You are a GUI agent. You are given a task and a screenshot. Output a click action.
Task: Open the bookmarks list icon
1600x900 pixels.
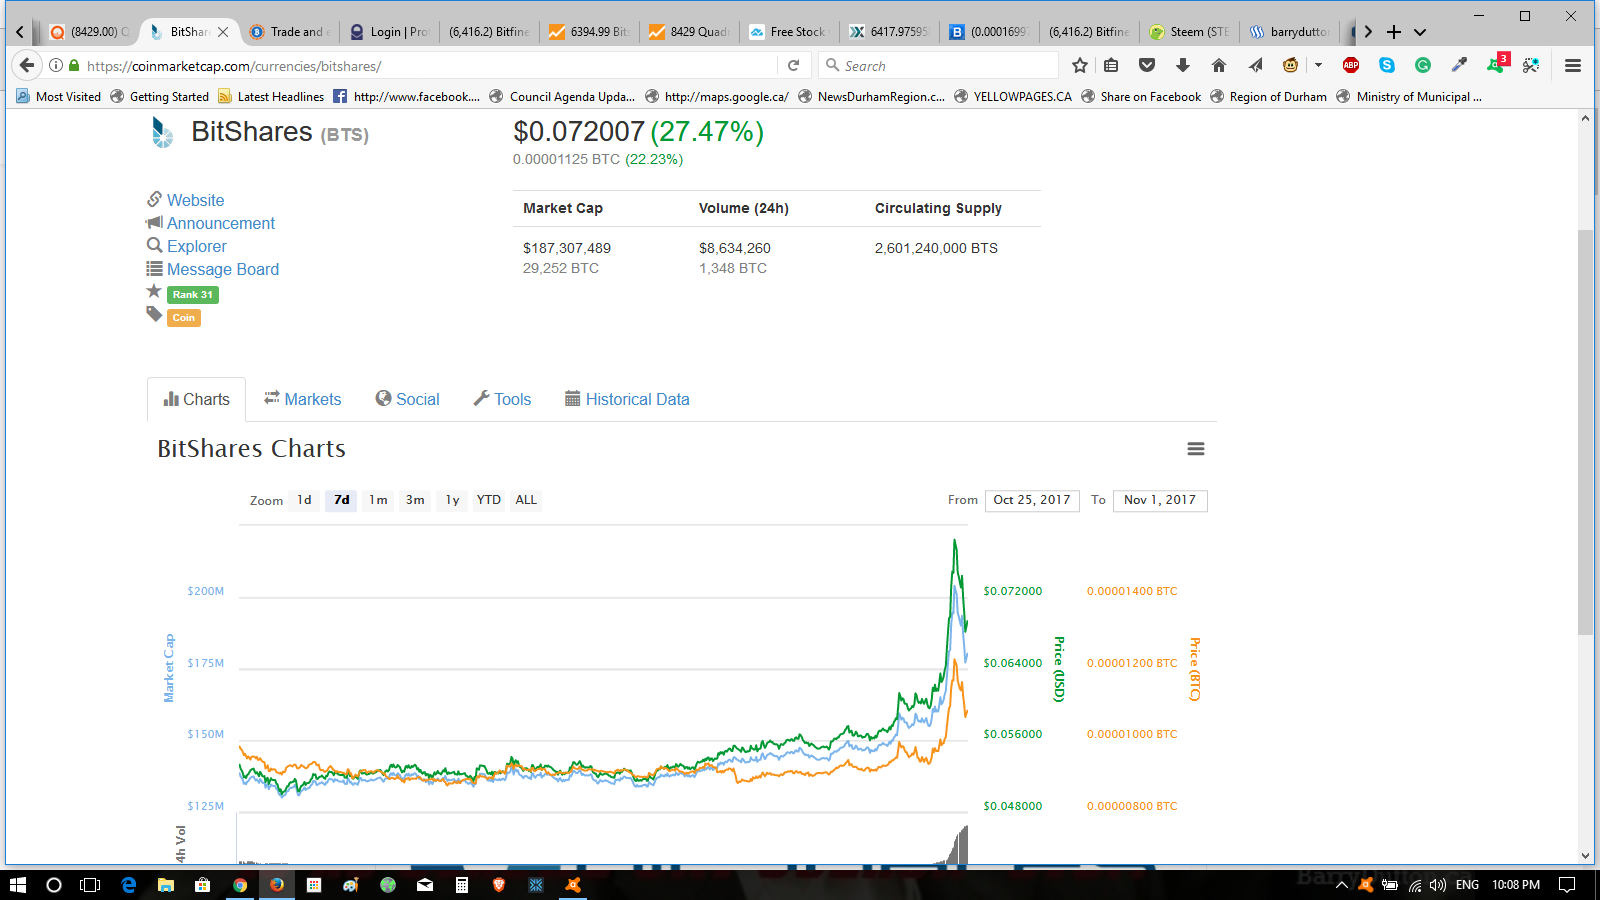[1111, 66]
